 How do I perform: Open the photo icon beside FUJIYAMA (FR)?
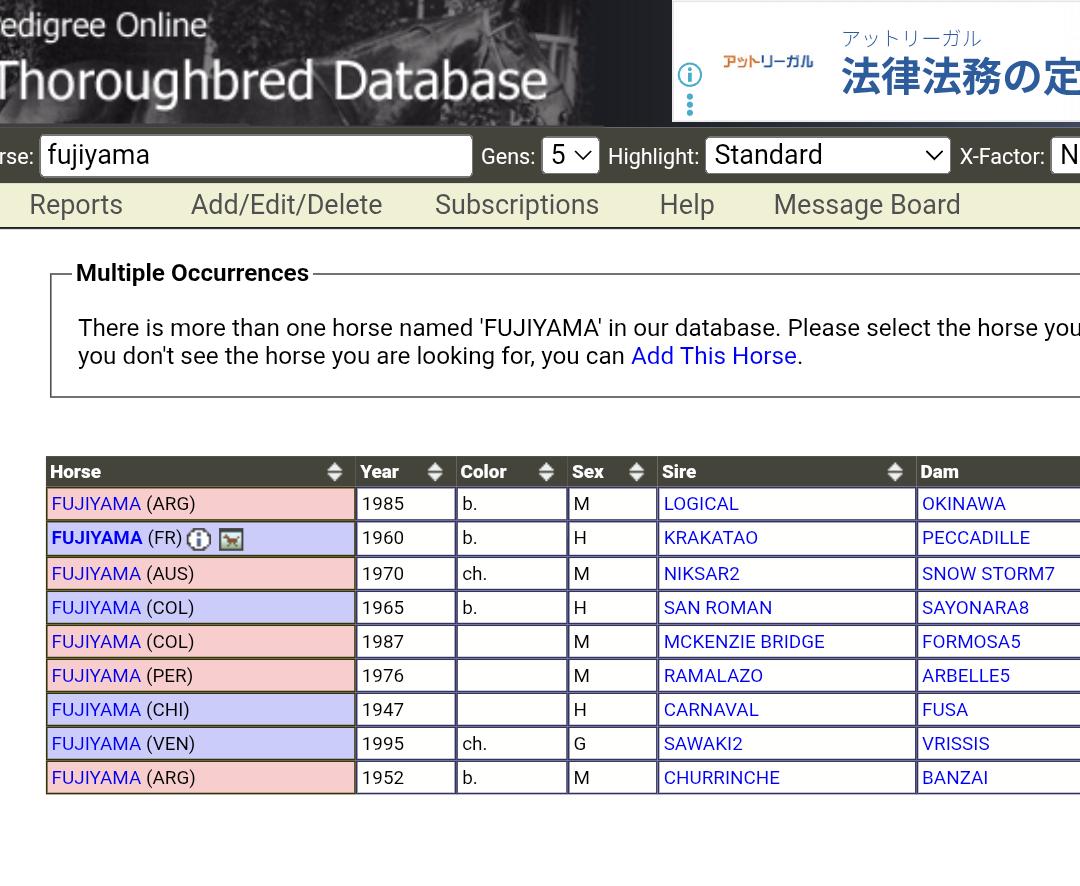pos(231,539)
